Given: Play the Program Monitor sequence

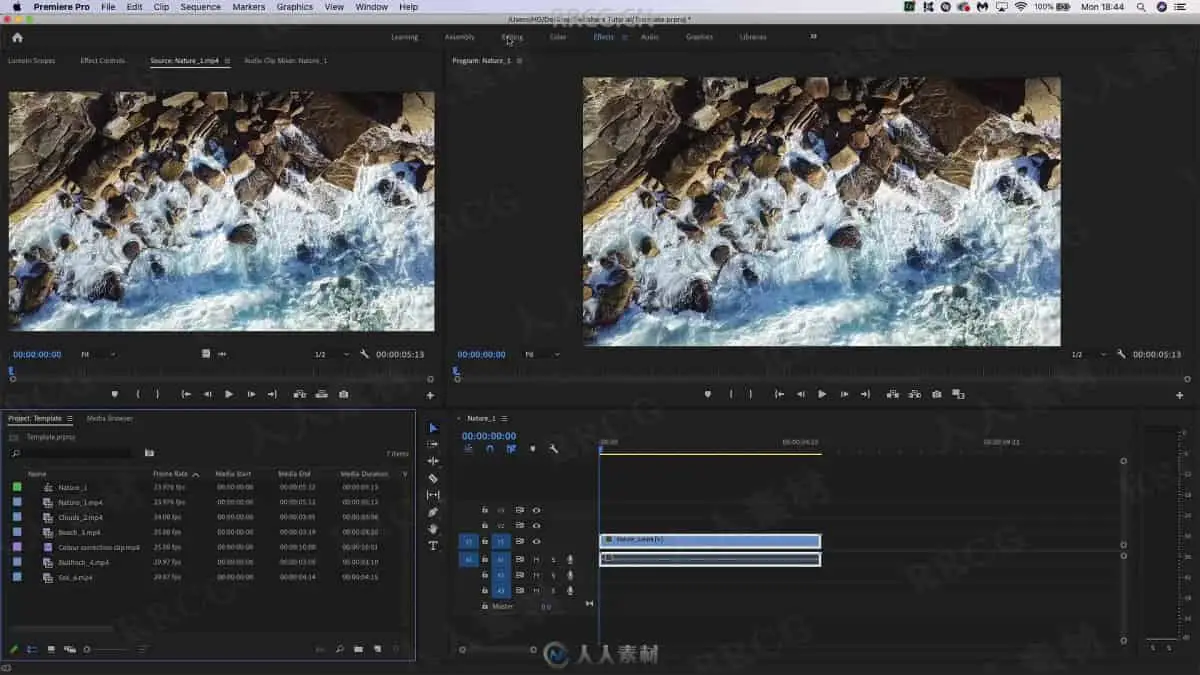Looking at the screenshot, I should (x=822, y=394).
